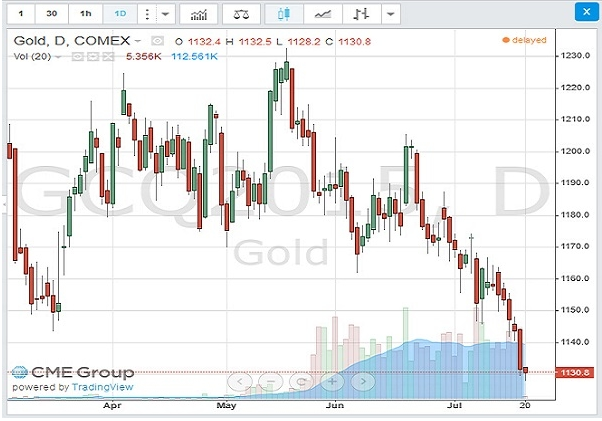Click the CME Group logo
This screenshot has width=602, height=421.
[73, 372]
